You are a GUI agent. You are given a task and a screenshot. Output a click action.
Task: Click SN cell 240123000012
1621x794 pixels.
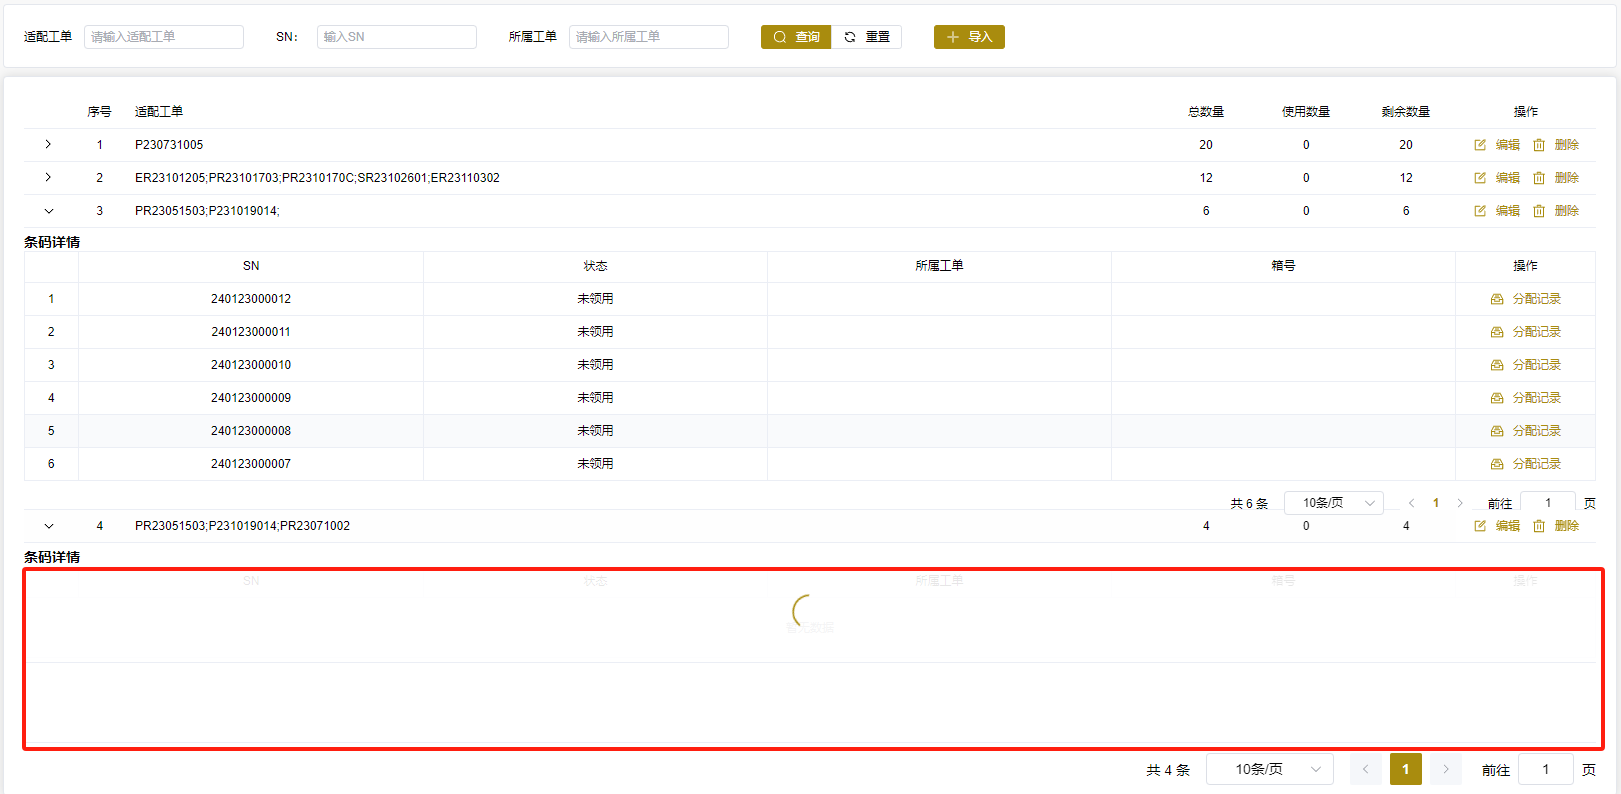pyautogui.click(x=251, y=299)
